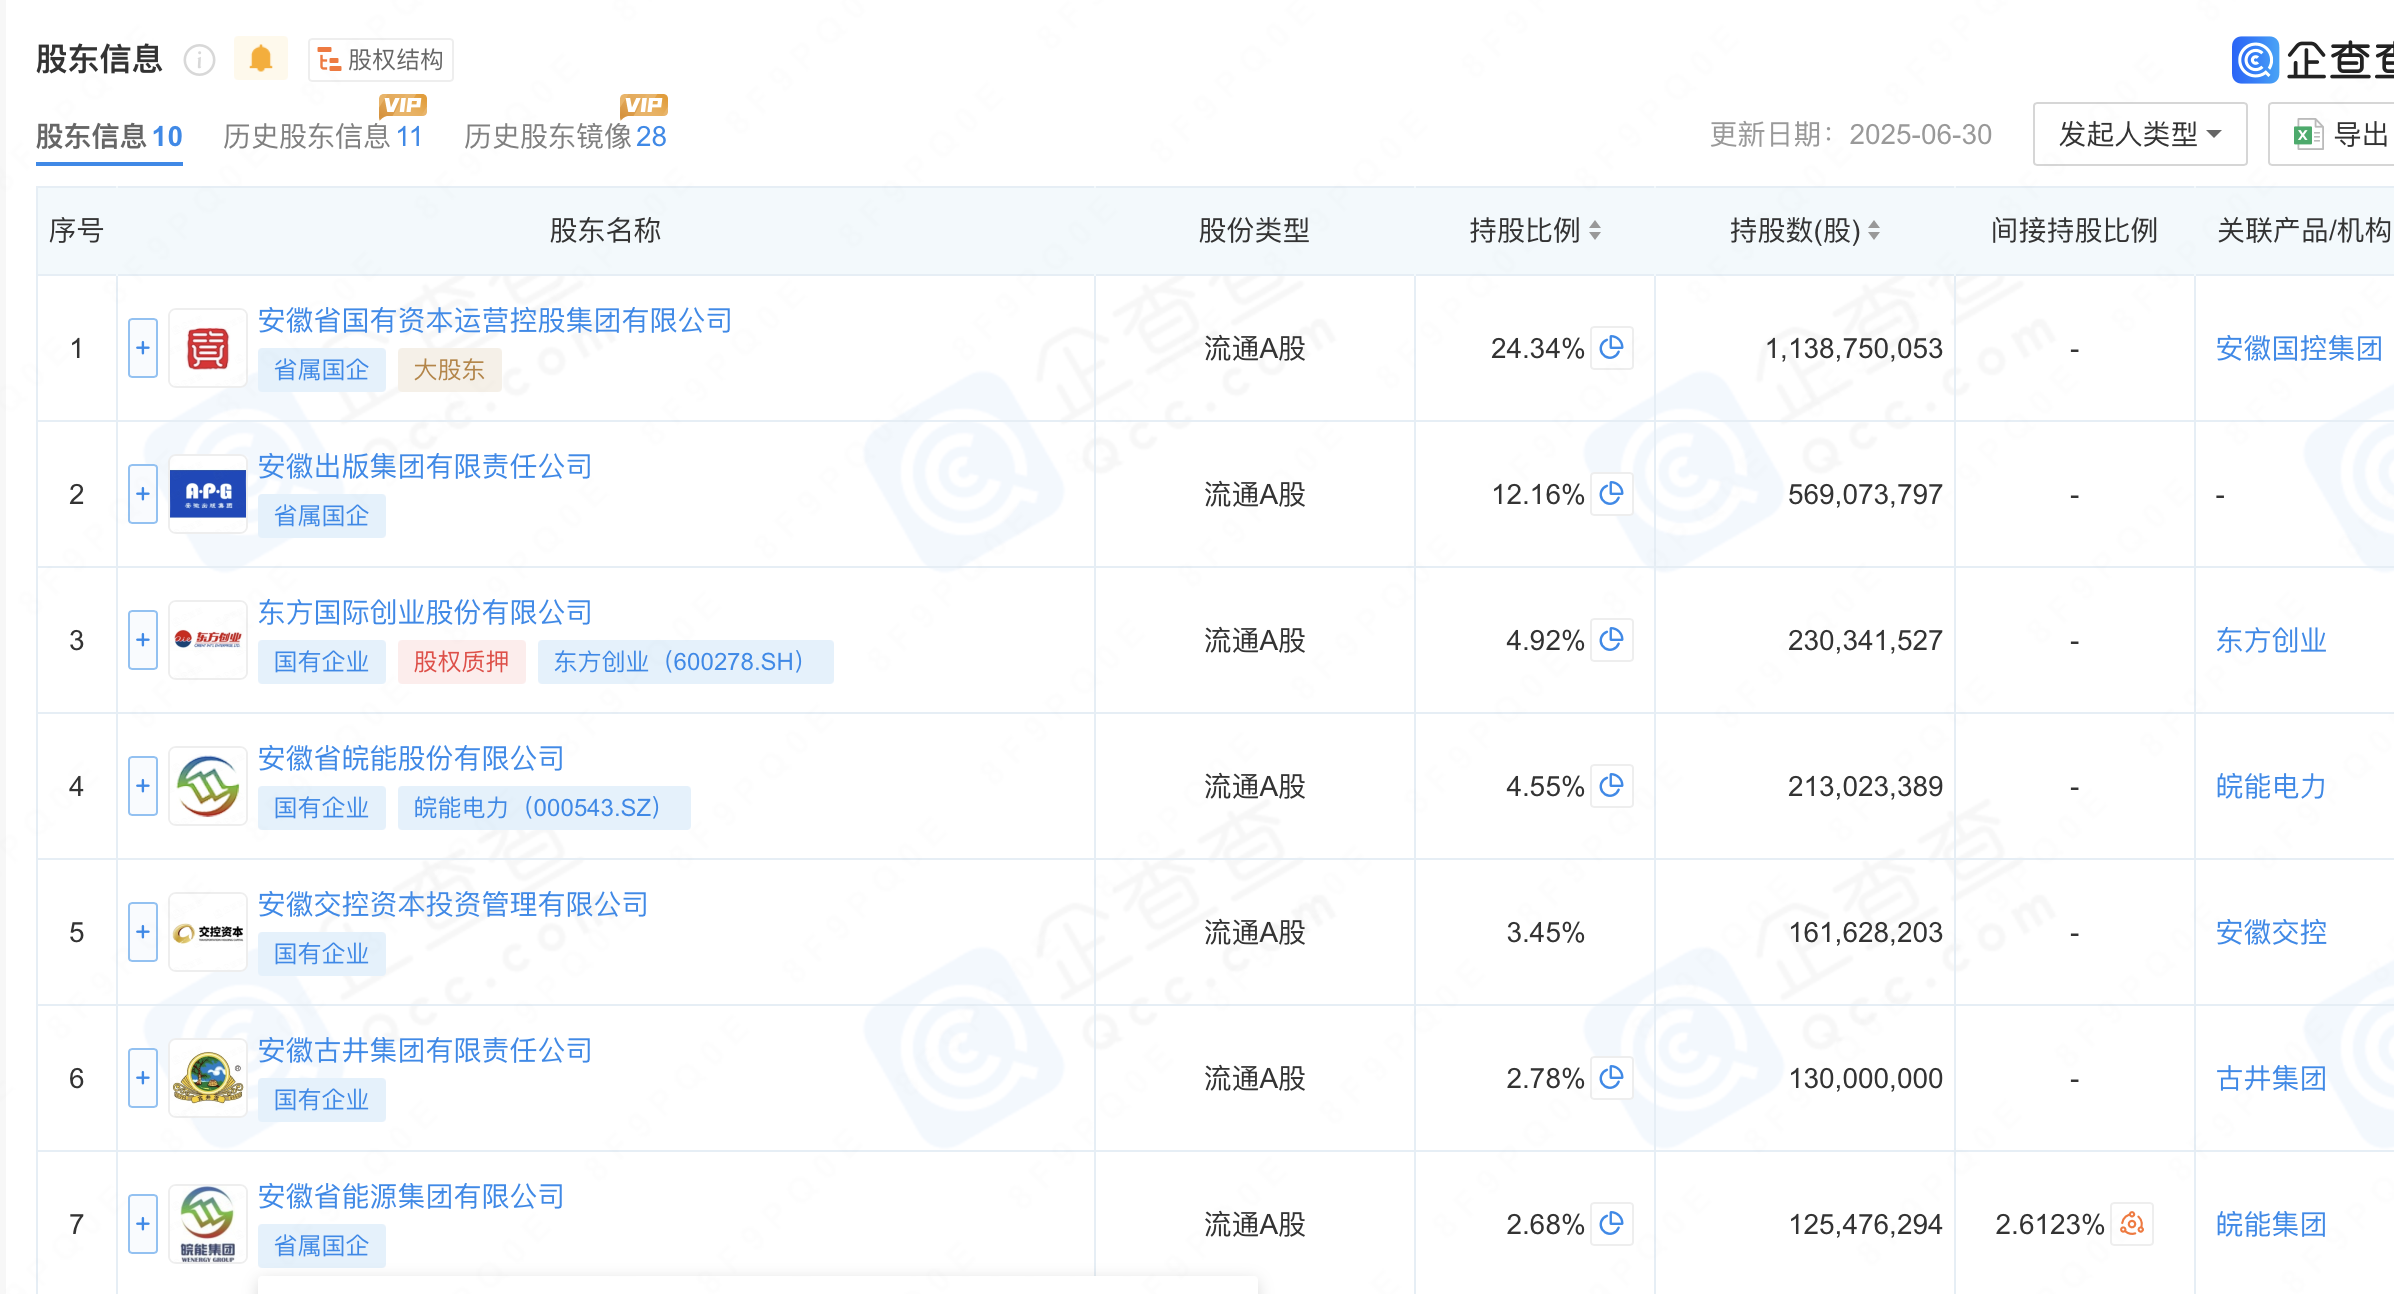Image resolution: width=2394 pixels, height=1294 pixels.
Task: Click the pie chart icon beside 12.16%
Action: click(1611, 494)
